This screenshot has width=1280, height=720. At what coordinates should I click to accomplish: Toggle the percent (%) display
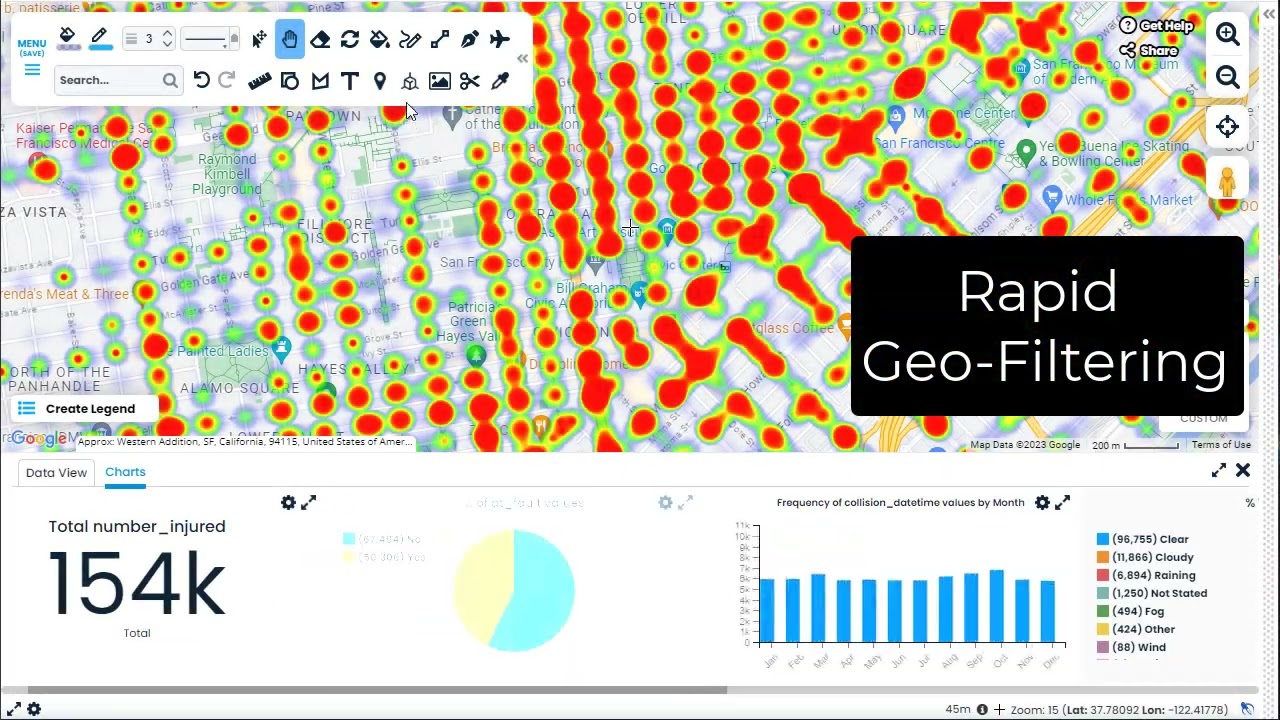[1250, 503]
